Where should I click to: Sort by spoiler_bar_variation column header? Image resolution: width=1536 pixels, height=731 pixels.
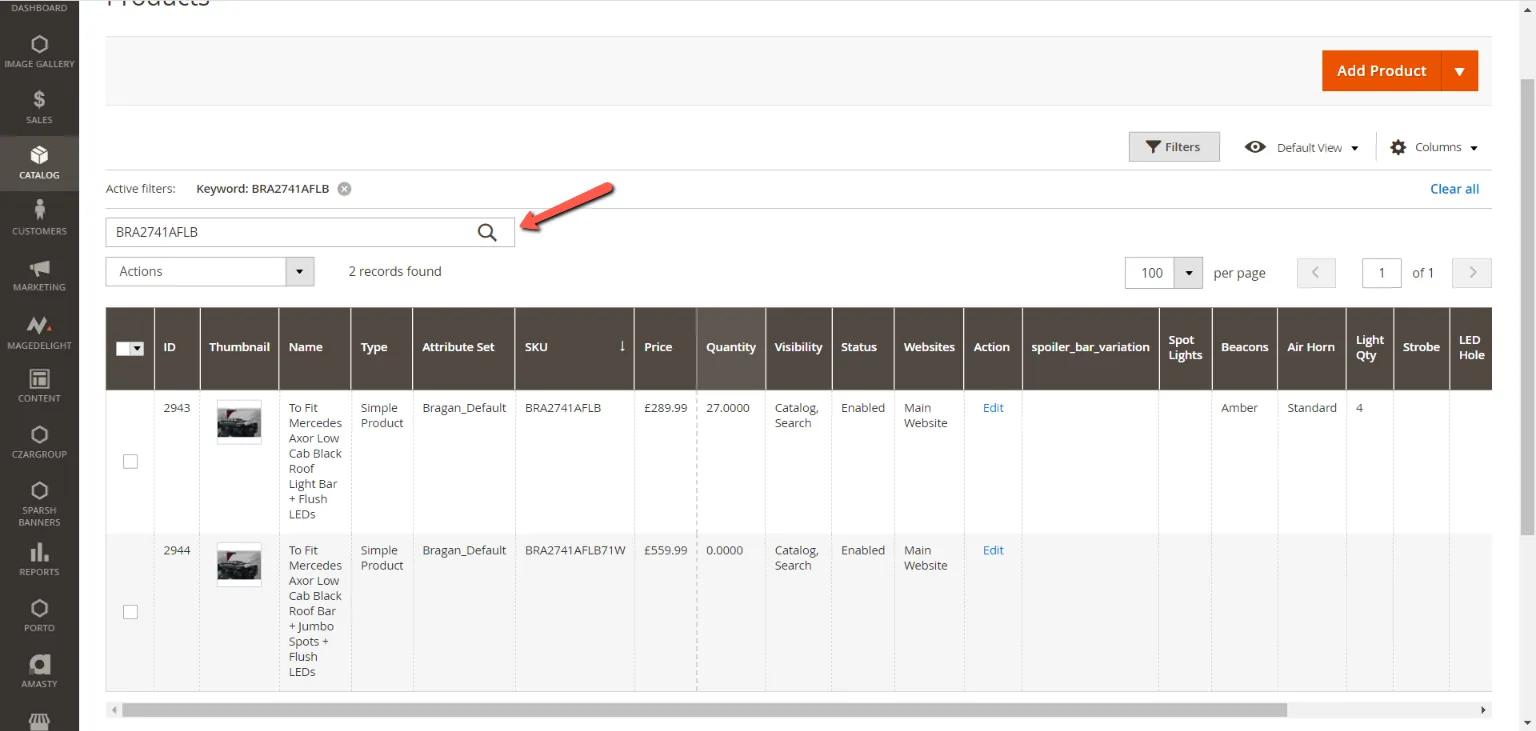[x=1090, y=348]
